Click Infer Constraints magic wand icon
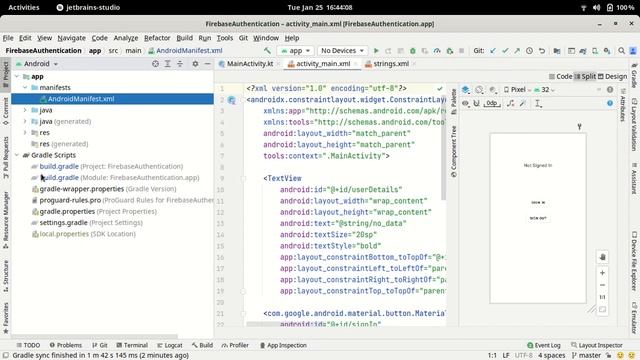640x360 pixels. tap(523, 104)
